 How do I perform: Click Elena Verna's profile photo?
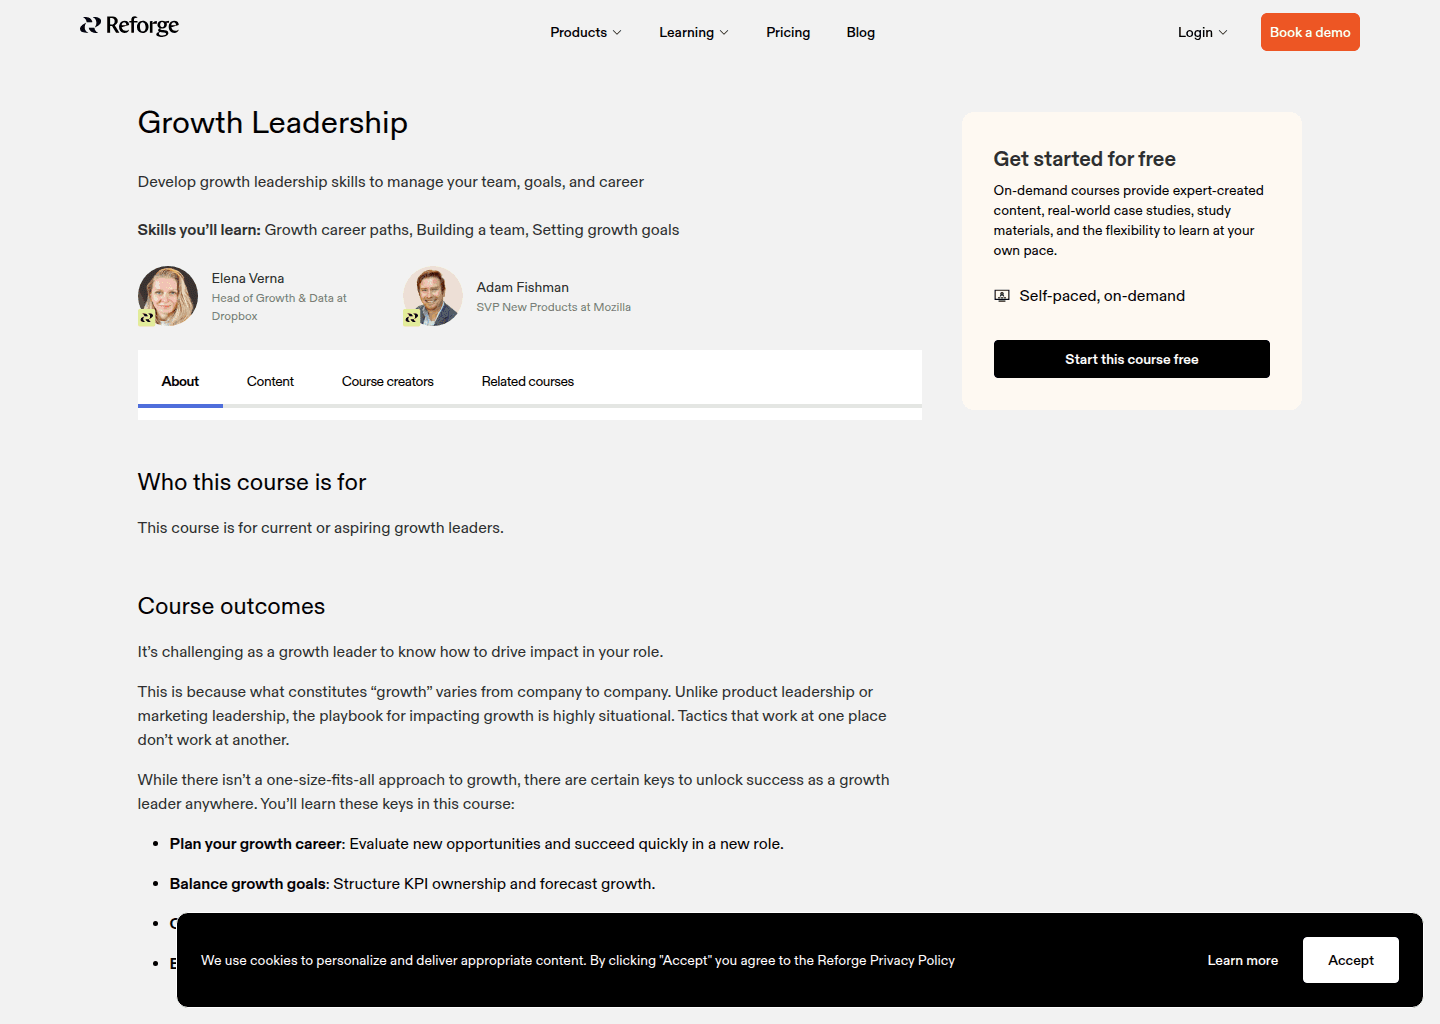pyautogui.click(x=168, y=296)
